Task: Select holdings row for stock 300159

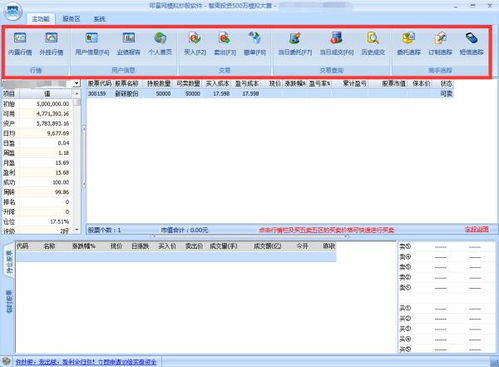Action: (270, 94)
